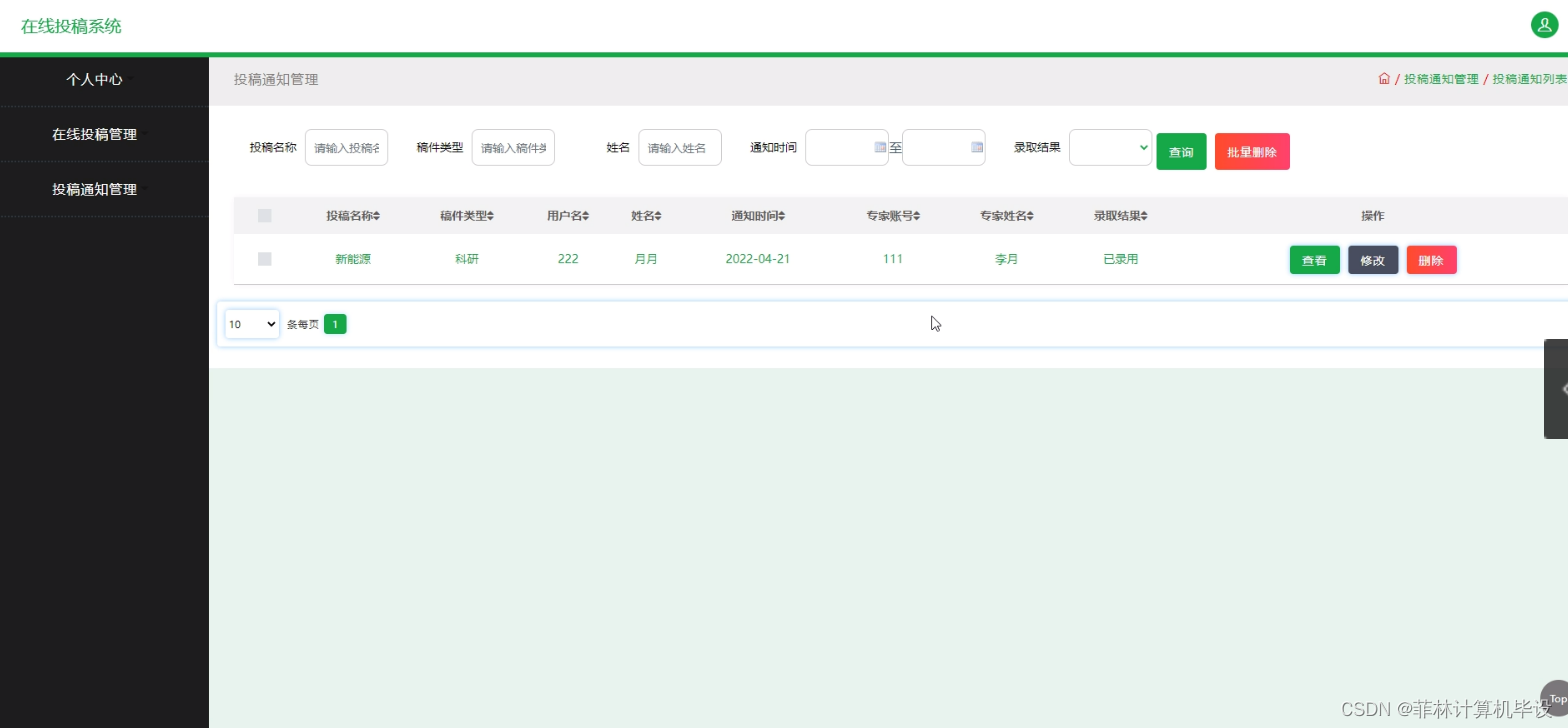The image size is (1568, 728).
Task: Open the page size 10 dropdown
Action: pyautogui.click(x=252, y=324)
